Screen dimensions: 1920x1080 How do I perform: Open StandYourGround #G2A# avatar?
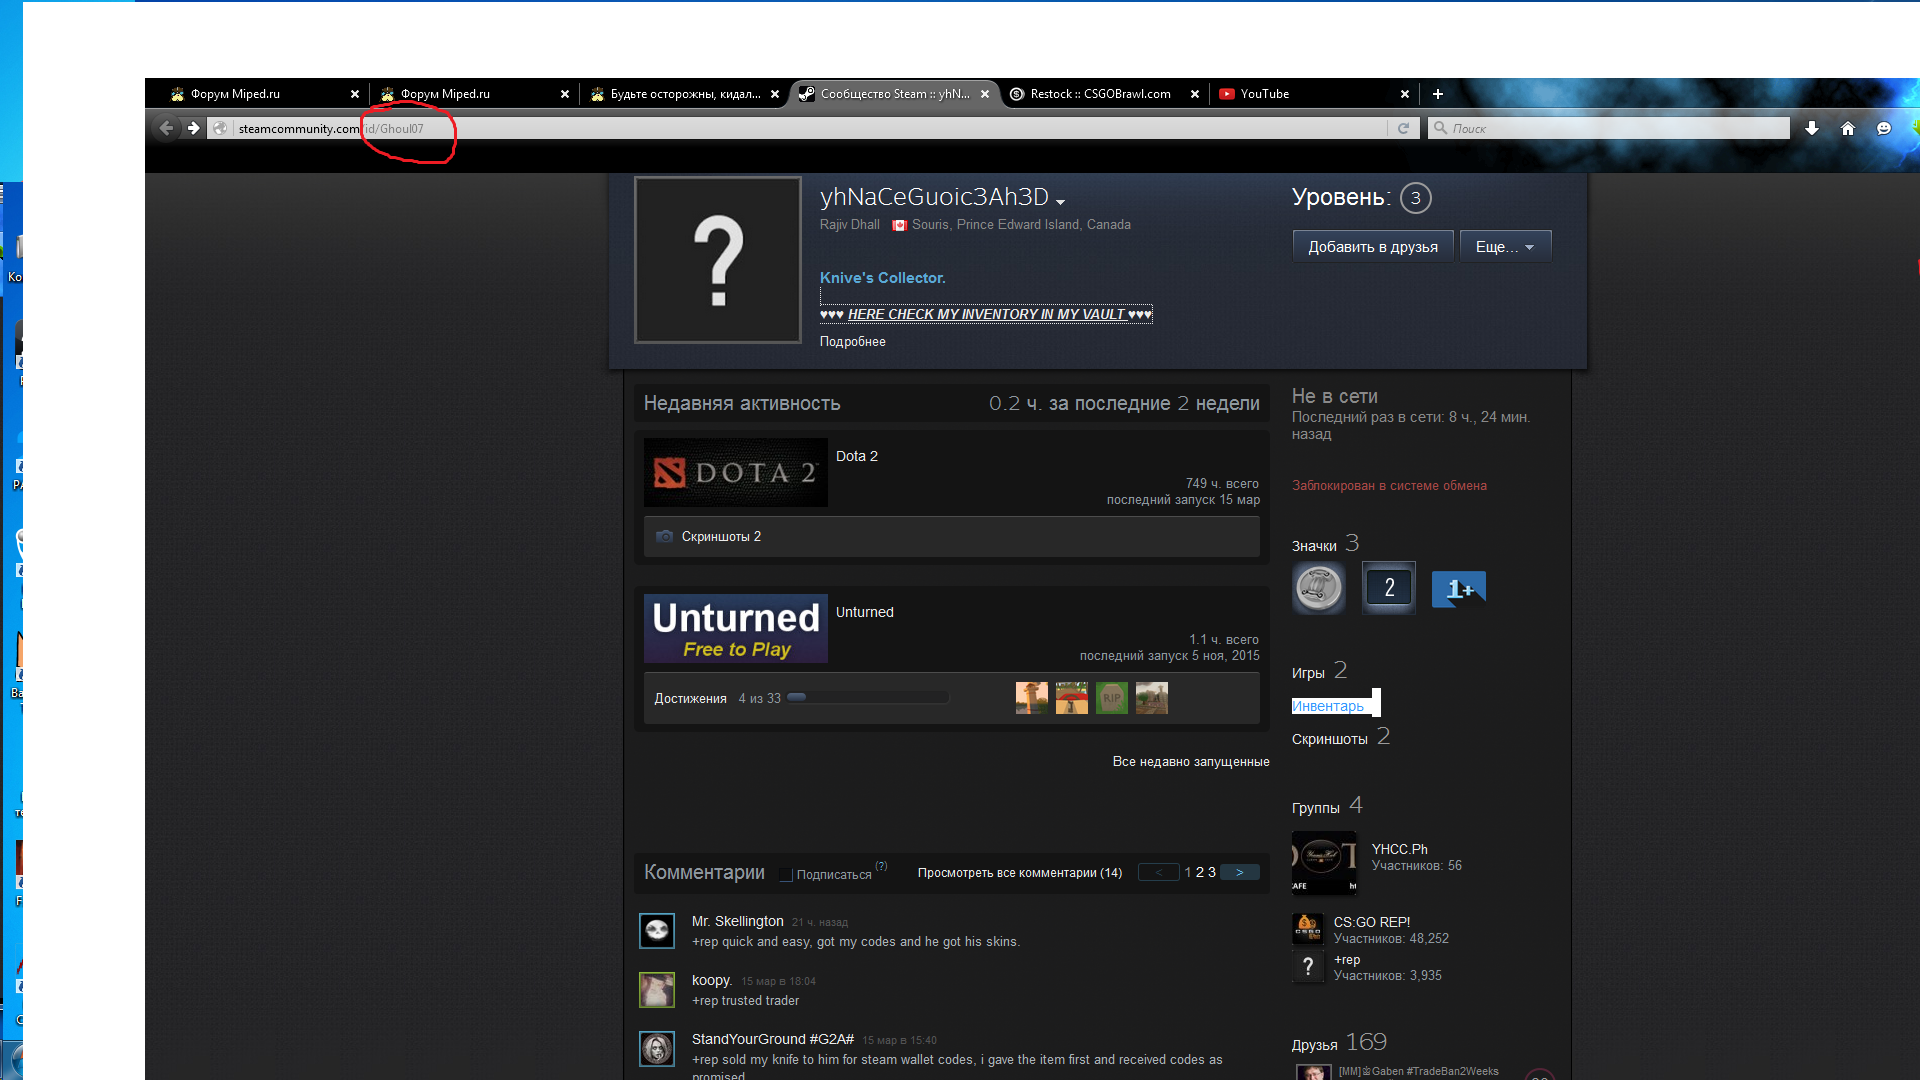pos(657,1049)
